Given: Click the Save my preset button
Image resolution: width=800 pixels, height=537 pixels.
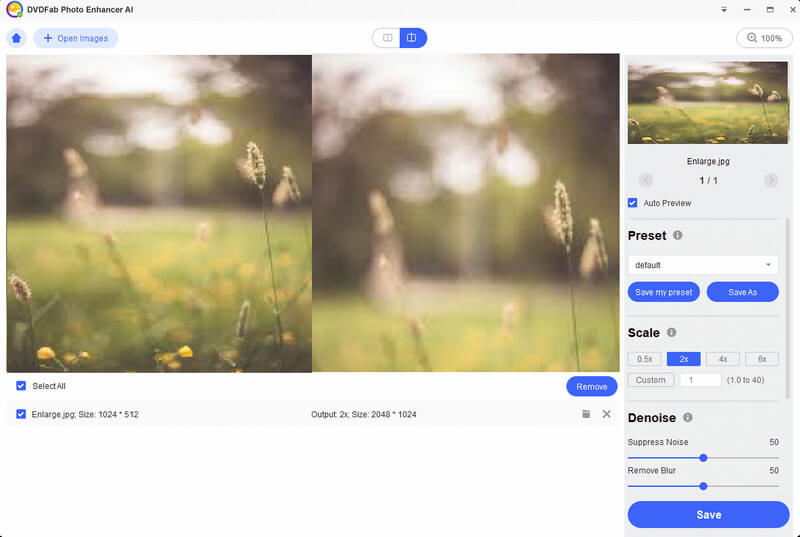Looking at the screenshot, I should tap(663, 292).
